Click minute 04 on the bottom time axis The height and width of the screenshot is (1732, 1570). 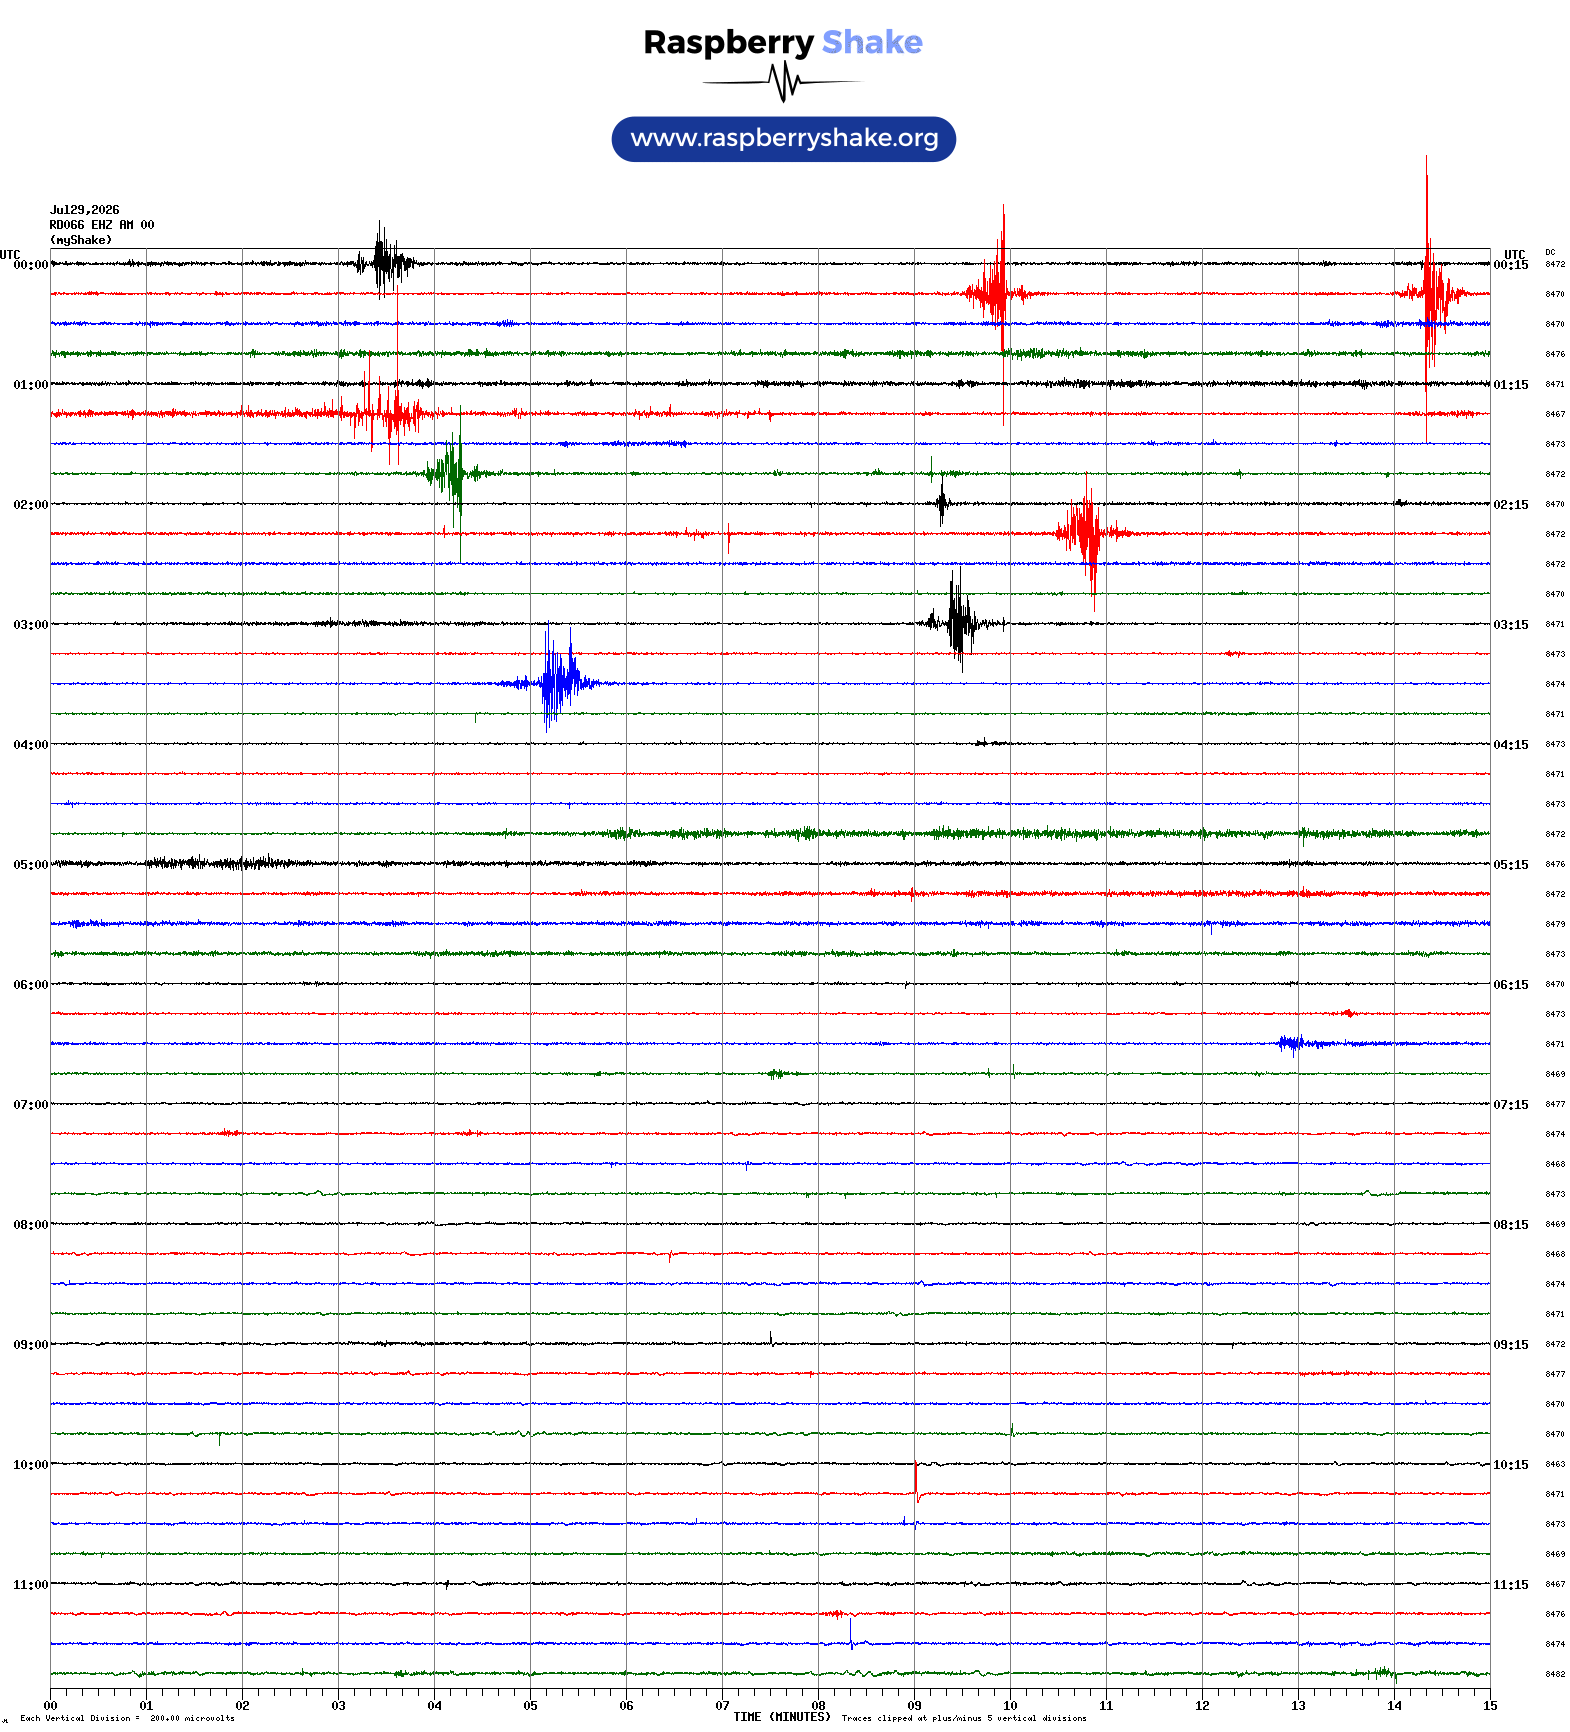[x=434, y=1706]
